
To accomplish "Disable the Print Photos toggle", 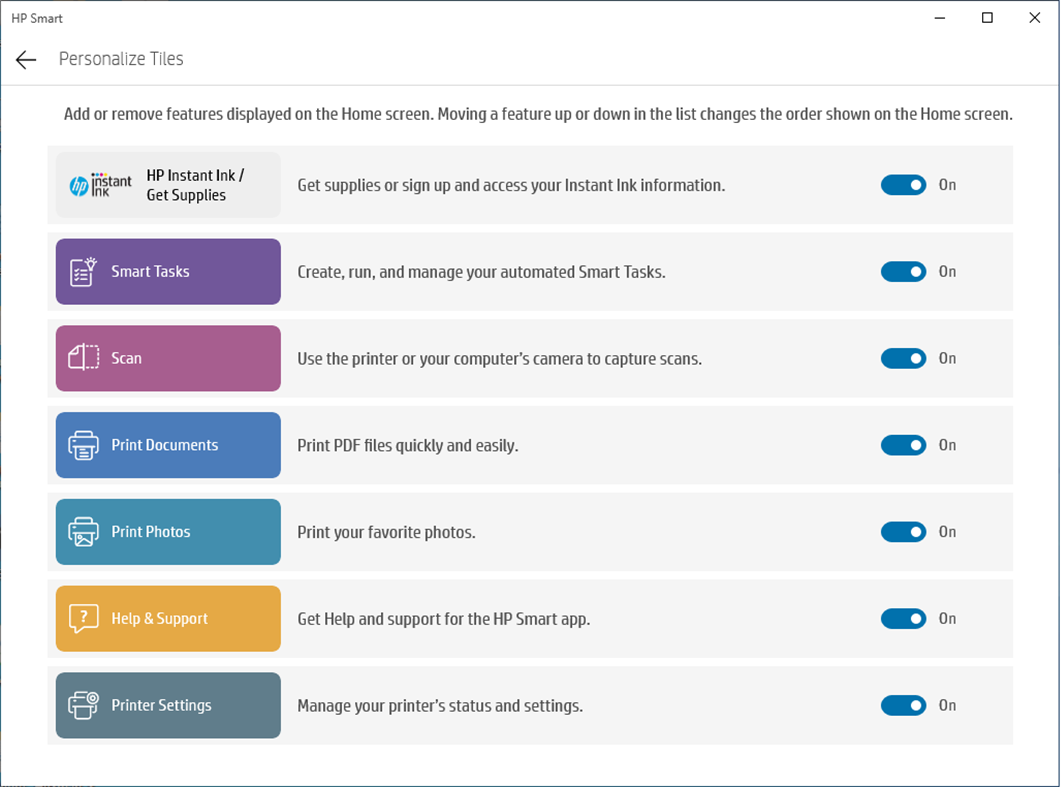I will tap(903, 531).
